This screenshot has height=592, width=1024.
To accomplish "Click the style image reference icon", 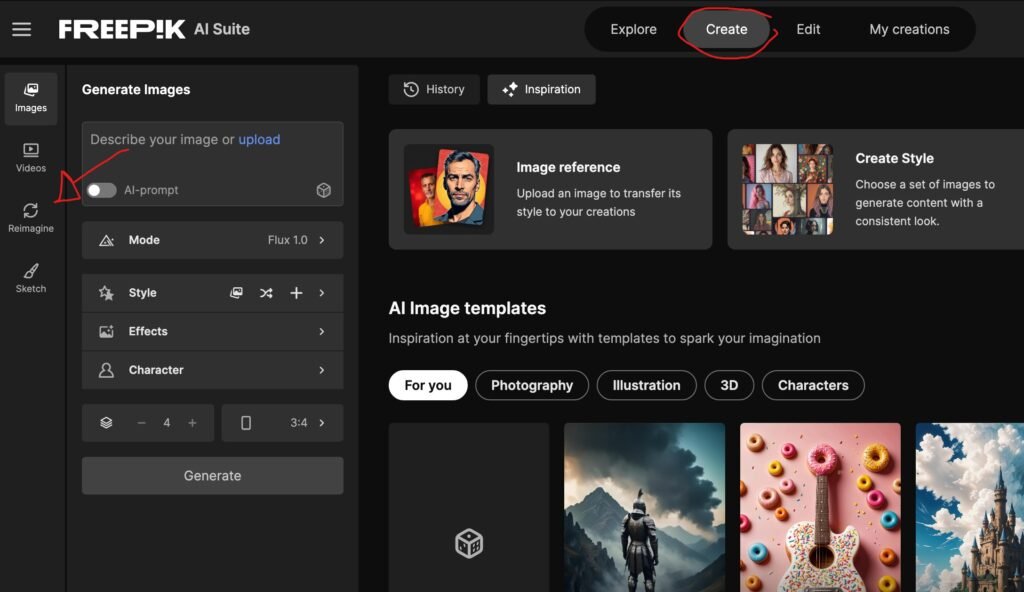I will [236, 293].
